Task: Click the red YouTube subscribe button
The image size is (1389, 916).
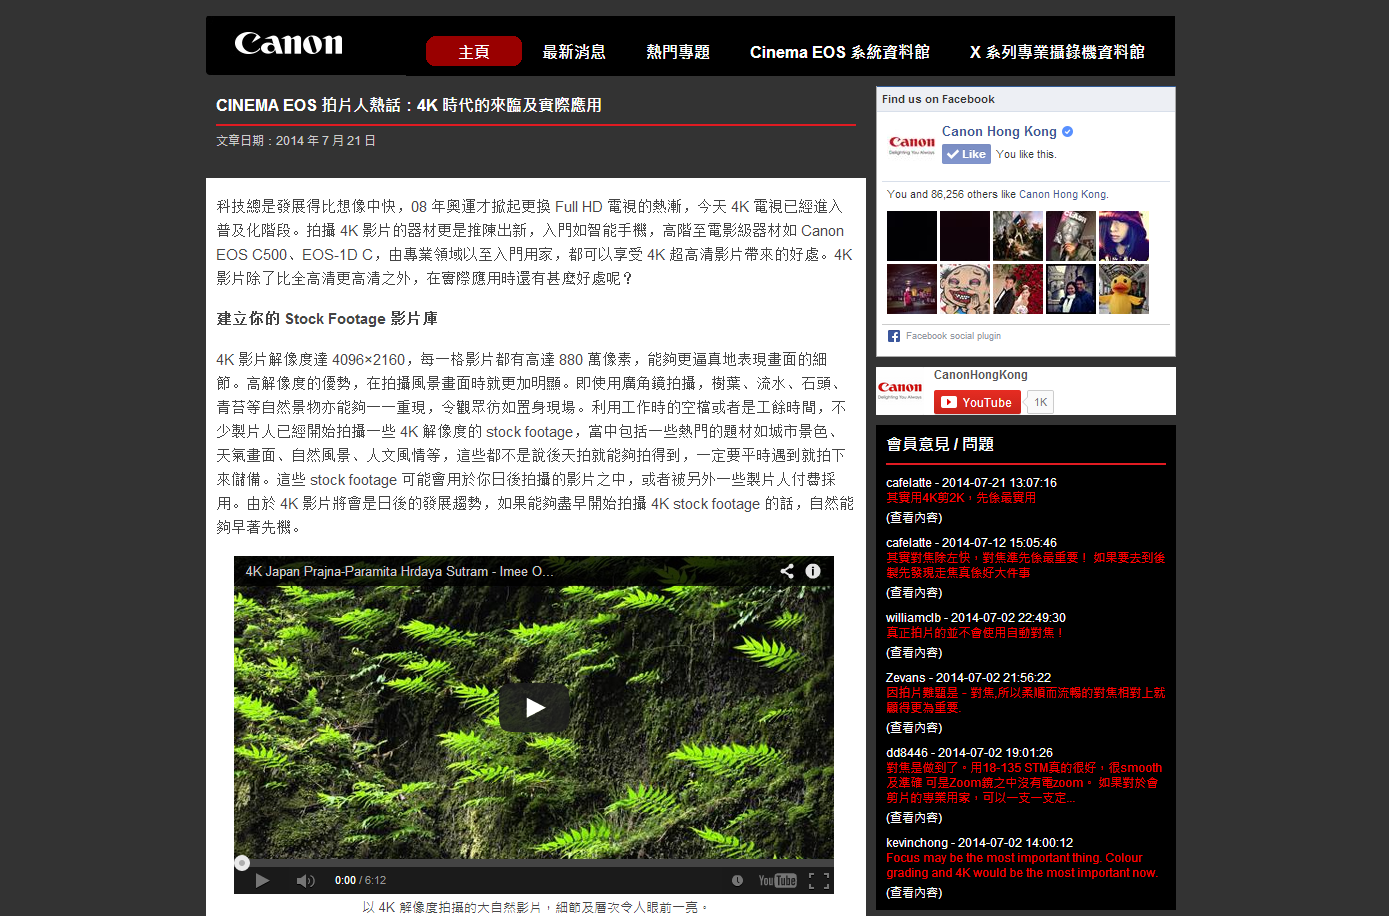Action: point(977,402)
